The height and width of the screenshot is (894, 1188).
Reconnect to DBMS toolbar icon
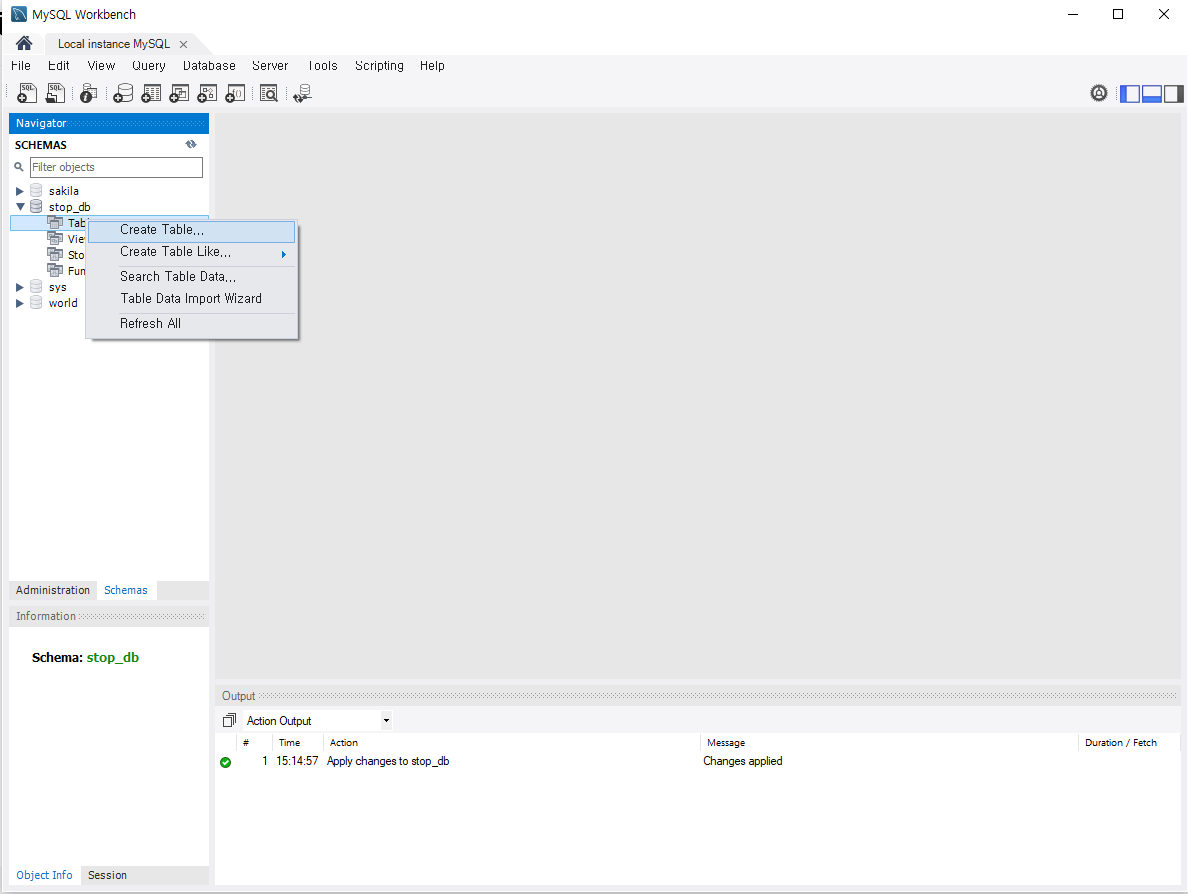[x=302, y=93]
